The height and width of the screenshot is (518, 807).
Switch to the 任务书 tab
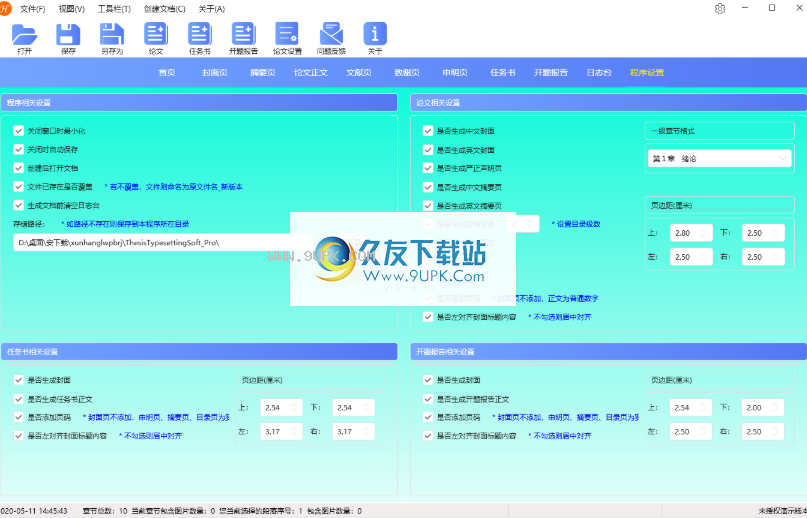click(x=503, y=73)
